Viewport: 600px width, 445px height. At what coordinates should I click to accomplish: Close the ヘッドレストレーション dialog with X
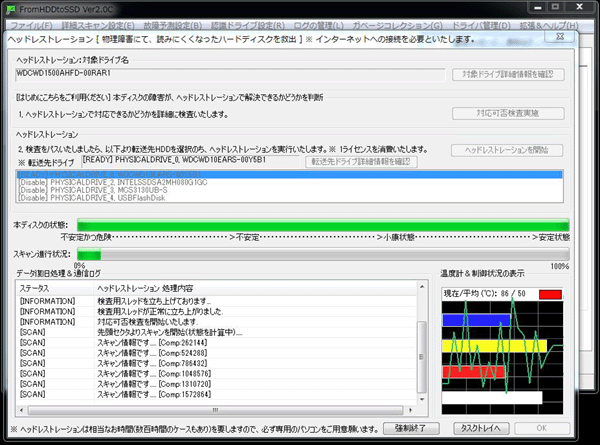point(560,36)
